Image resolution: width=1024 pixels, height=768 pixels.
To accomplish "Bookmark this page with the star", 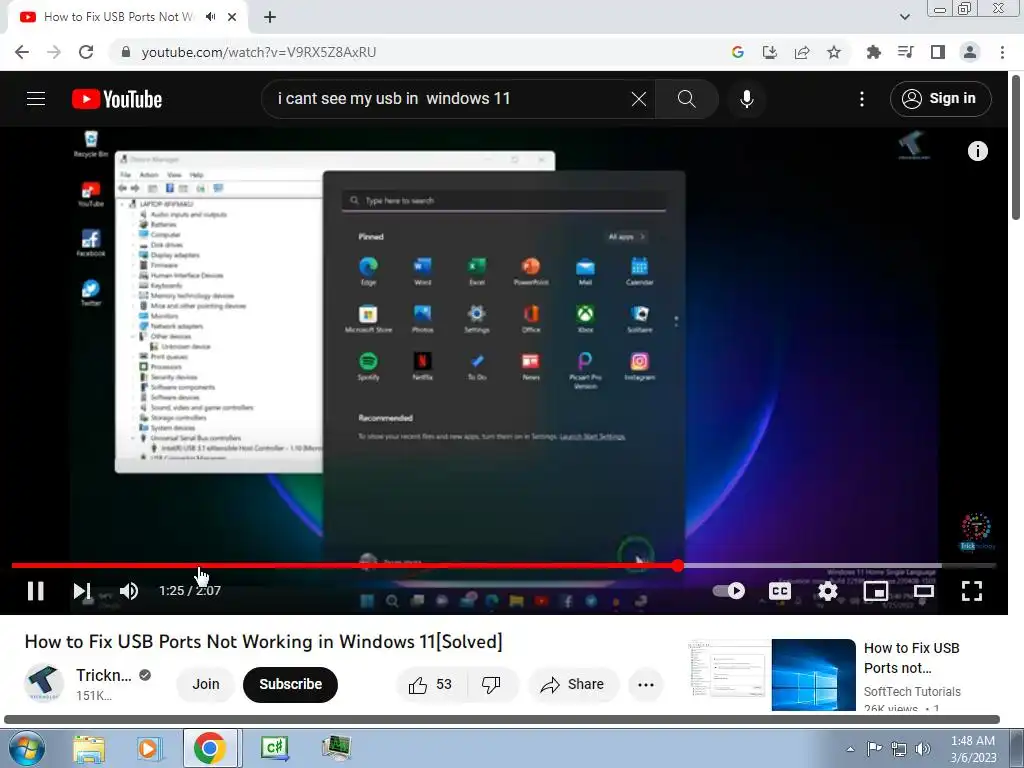I will 834,52.
